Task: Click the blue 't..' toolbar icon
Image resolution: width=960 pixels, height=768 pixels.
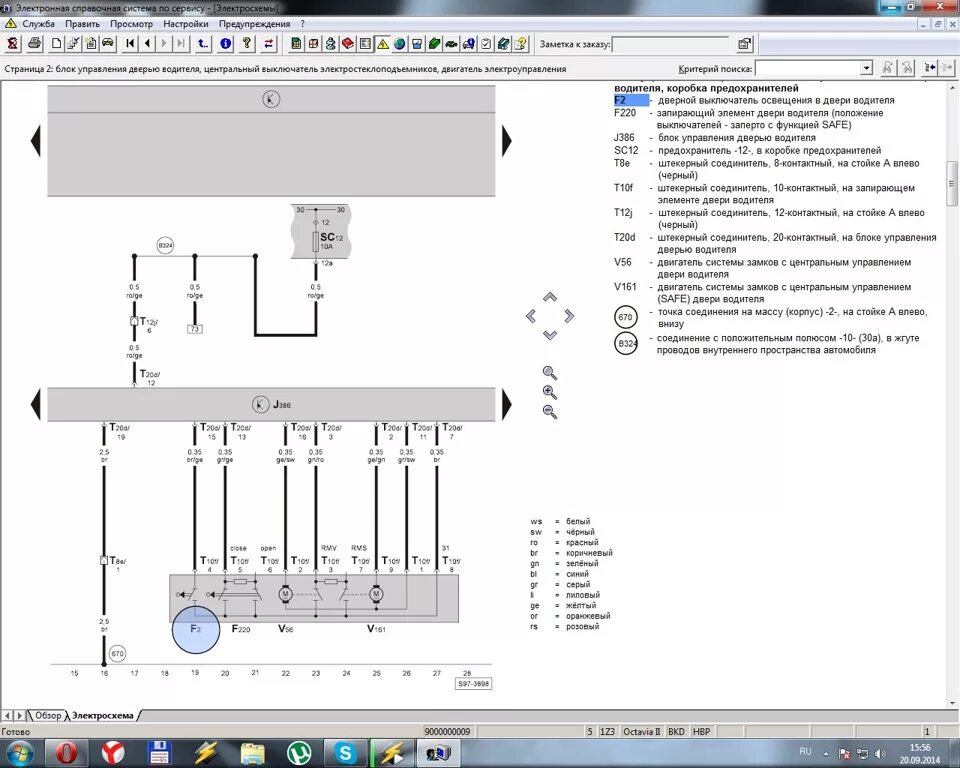Action: pos(203,43)
